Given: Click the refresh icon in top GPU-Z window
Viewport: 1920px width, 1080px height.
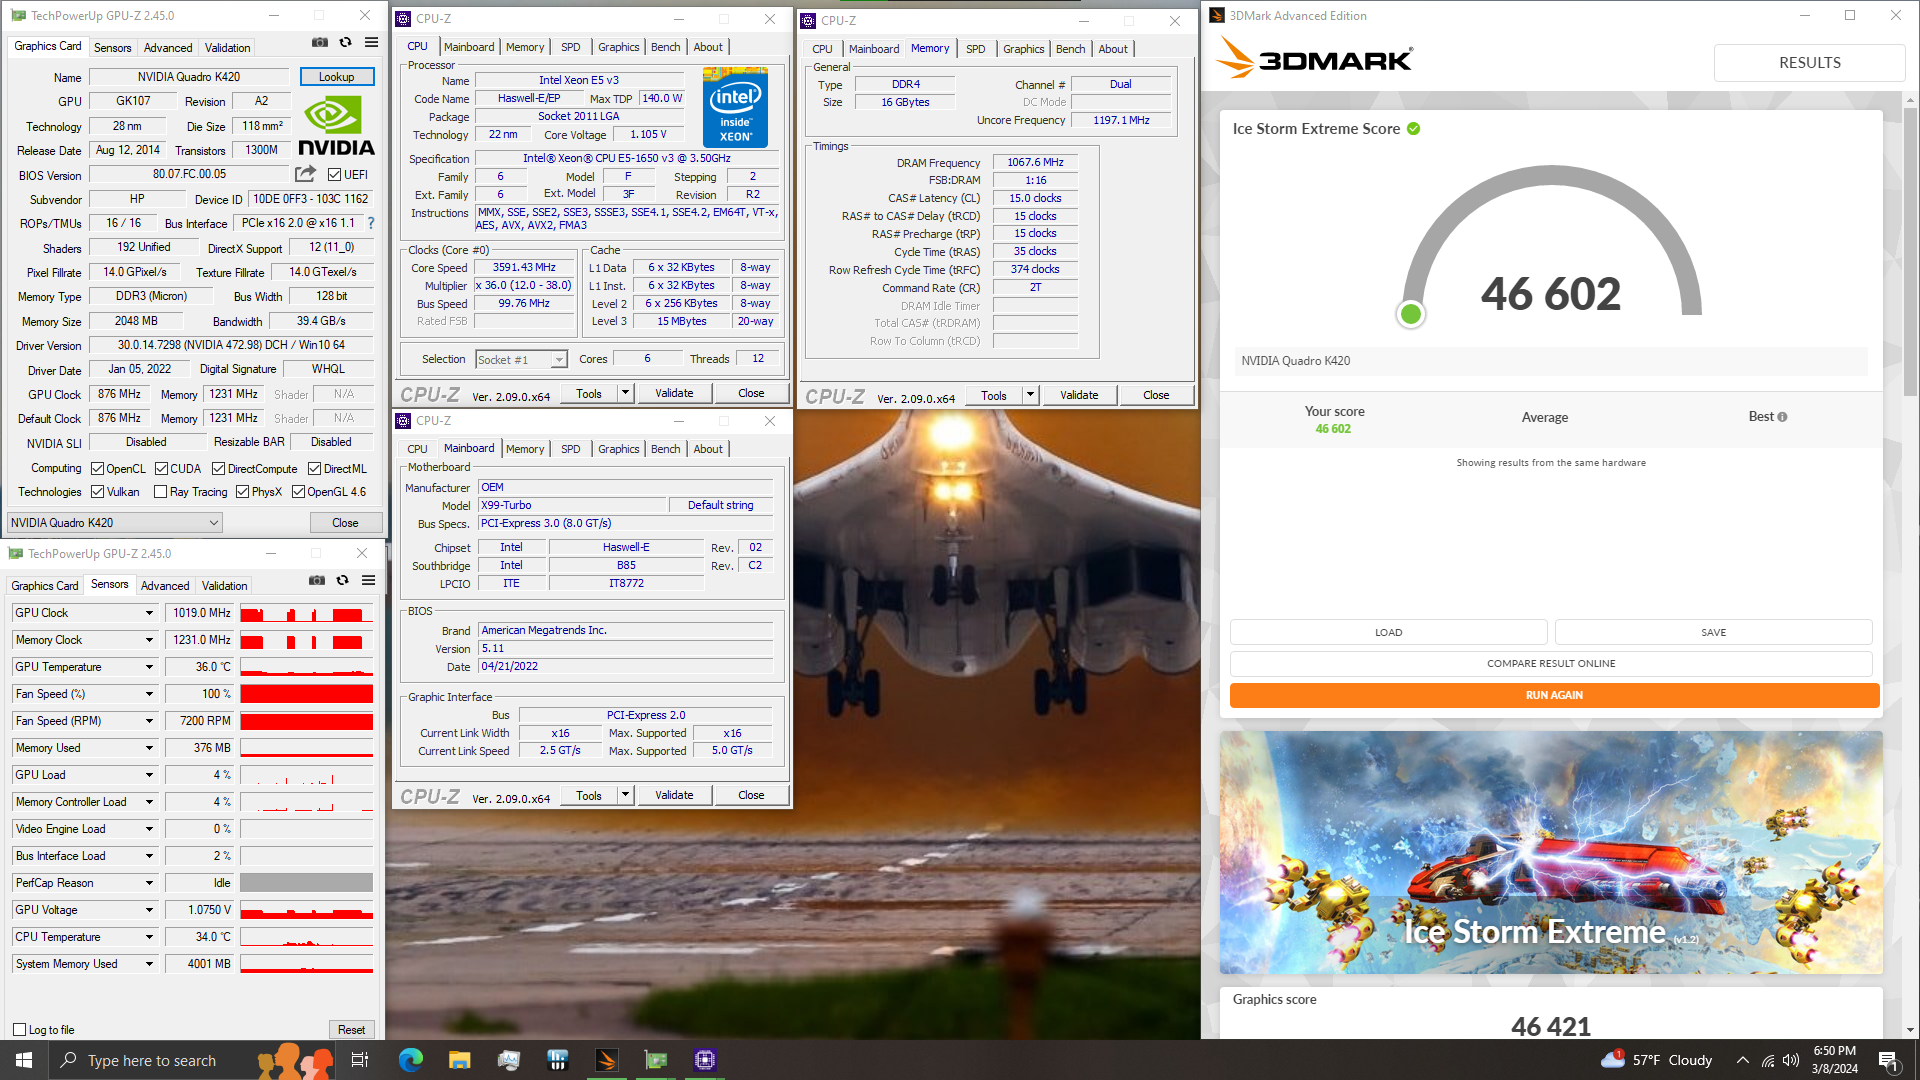Looking at the screenshot, I should (x=346, y=43).
